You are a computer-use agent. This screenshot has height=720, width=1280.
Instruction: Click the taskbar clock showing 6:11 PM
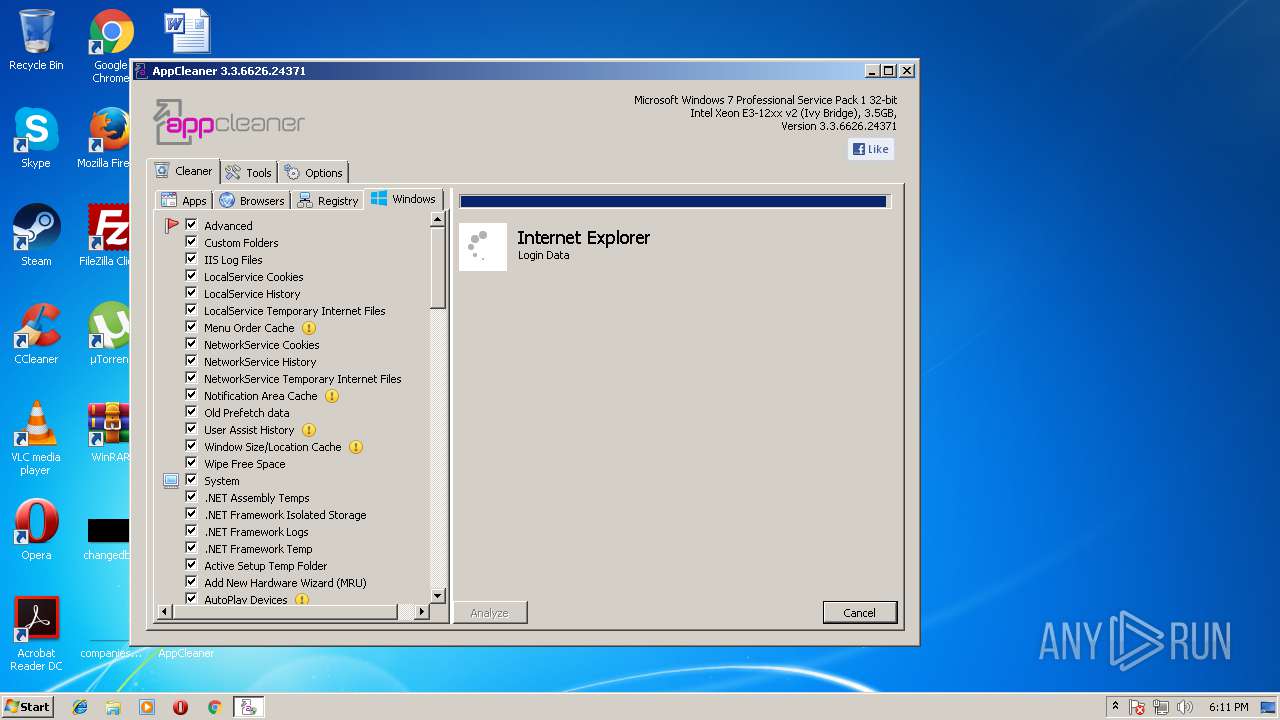(x=1228, y=707)
